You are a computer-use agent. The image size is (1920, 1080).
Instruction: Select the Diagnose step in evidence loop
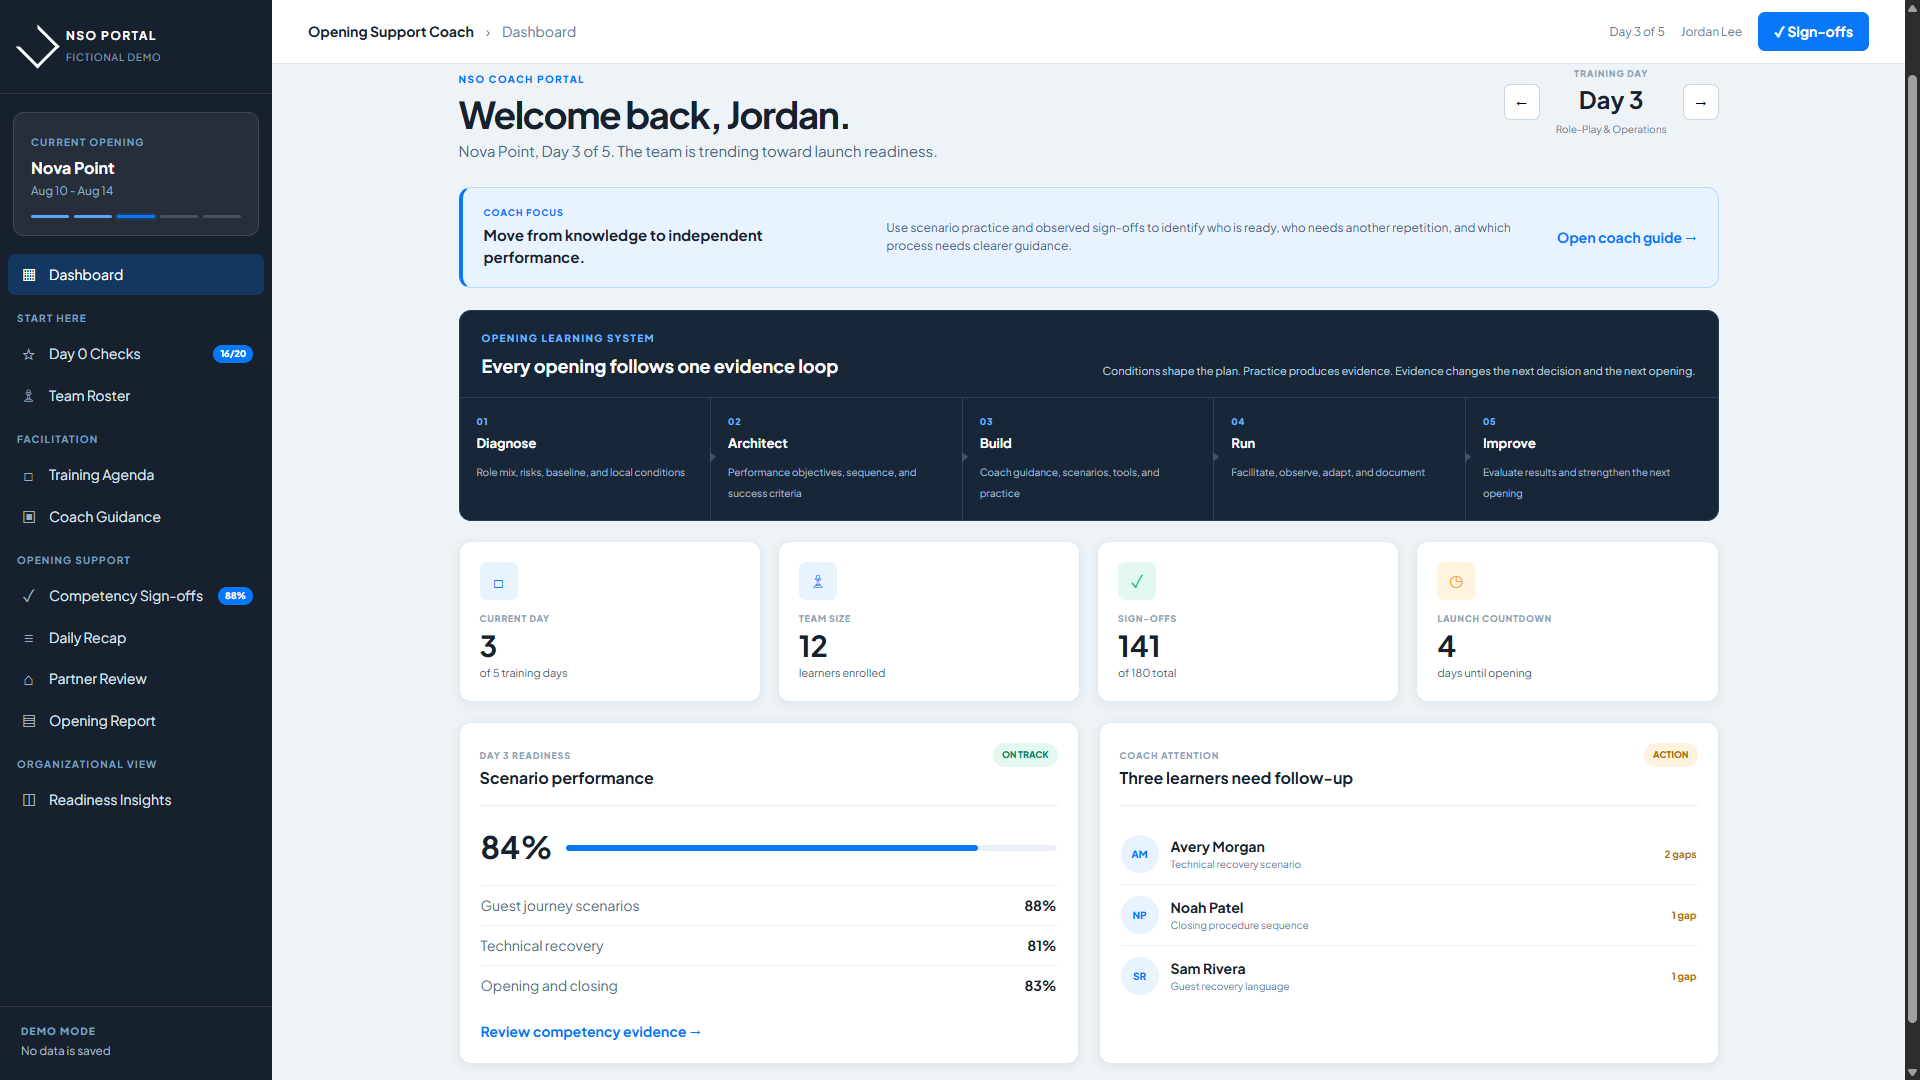(585, 458)
